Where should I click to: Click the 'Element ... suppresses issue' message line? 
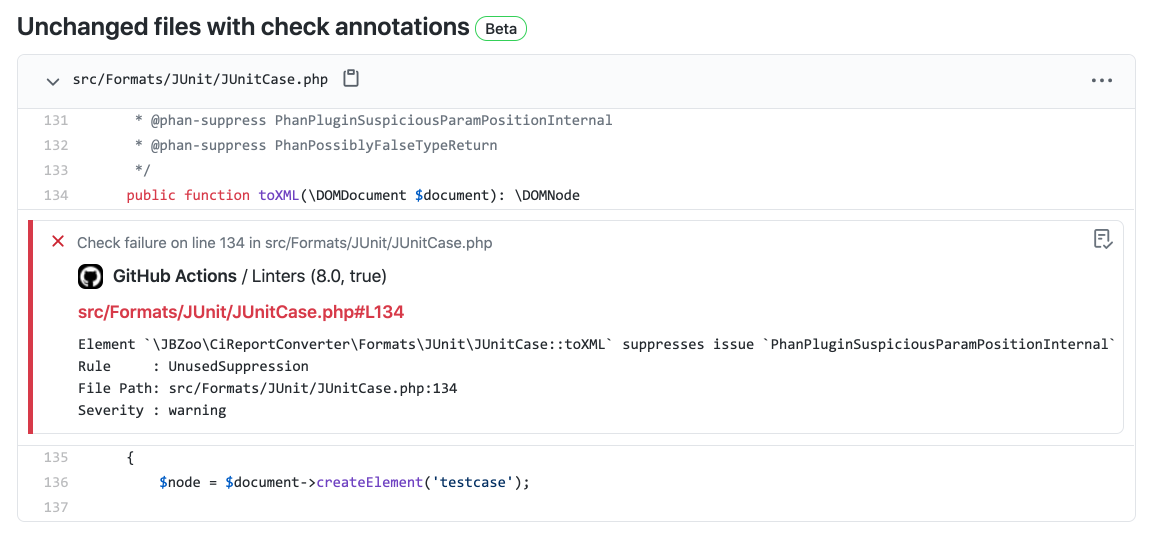pos(597,345)
